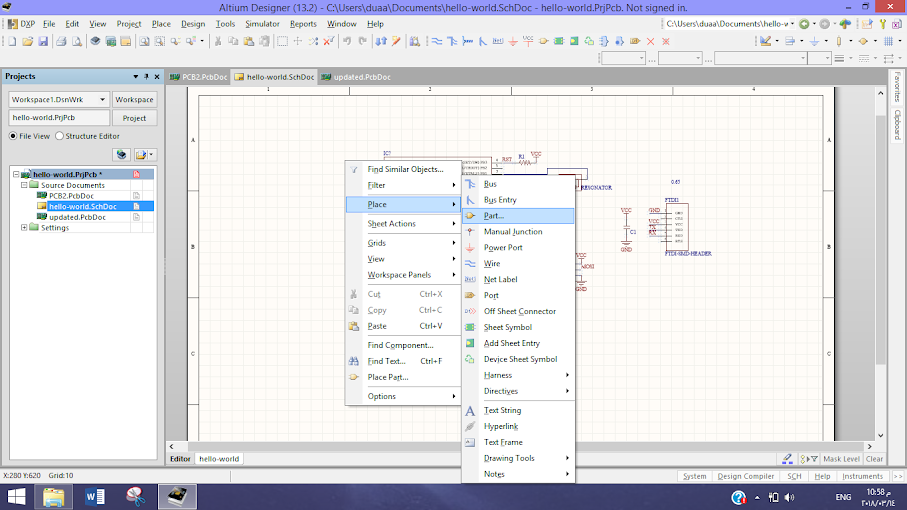Expand the Settings folder node
This screenshot has height=510, width=907.
pos(24,228)
